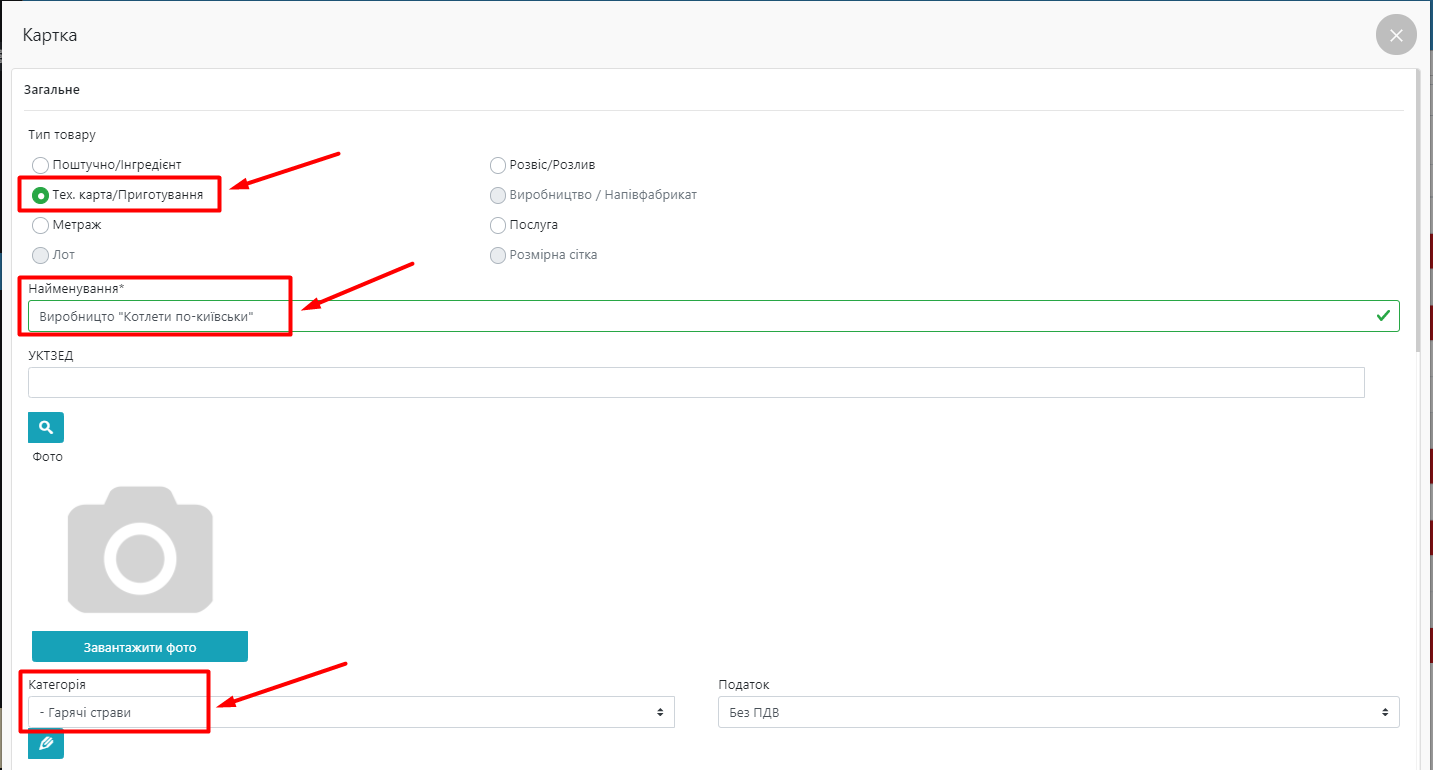
Task: Select the Розвіс/Розлив radio button
Action: (498, 165)
